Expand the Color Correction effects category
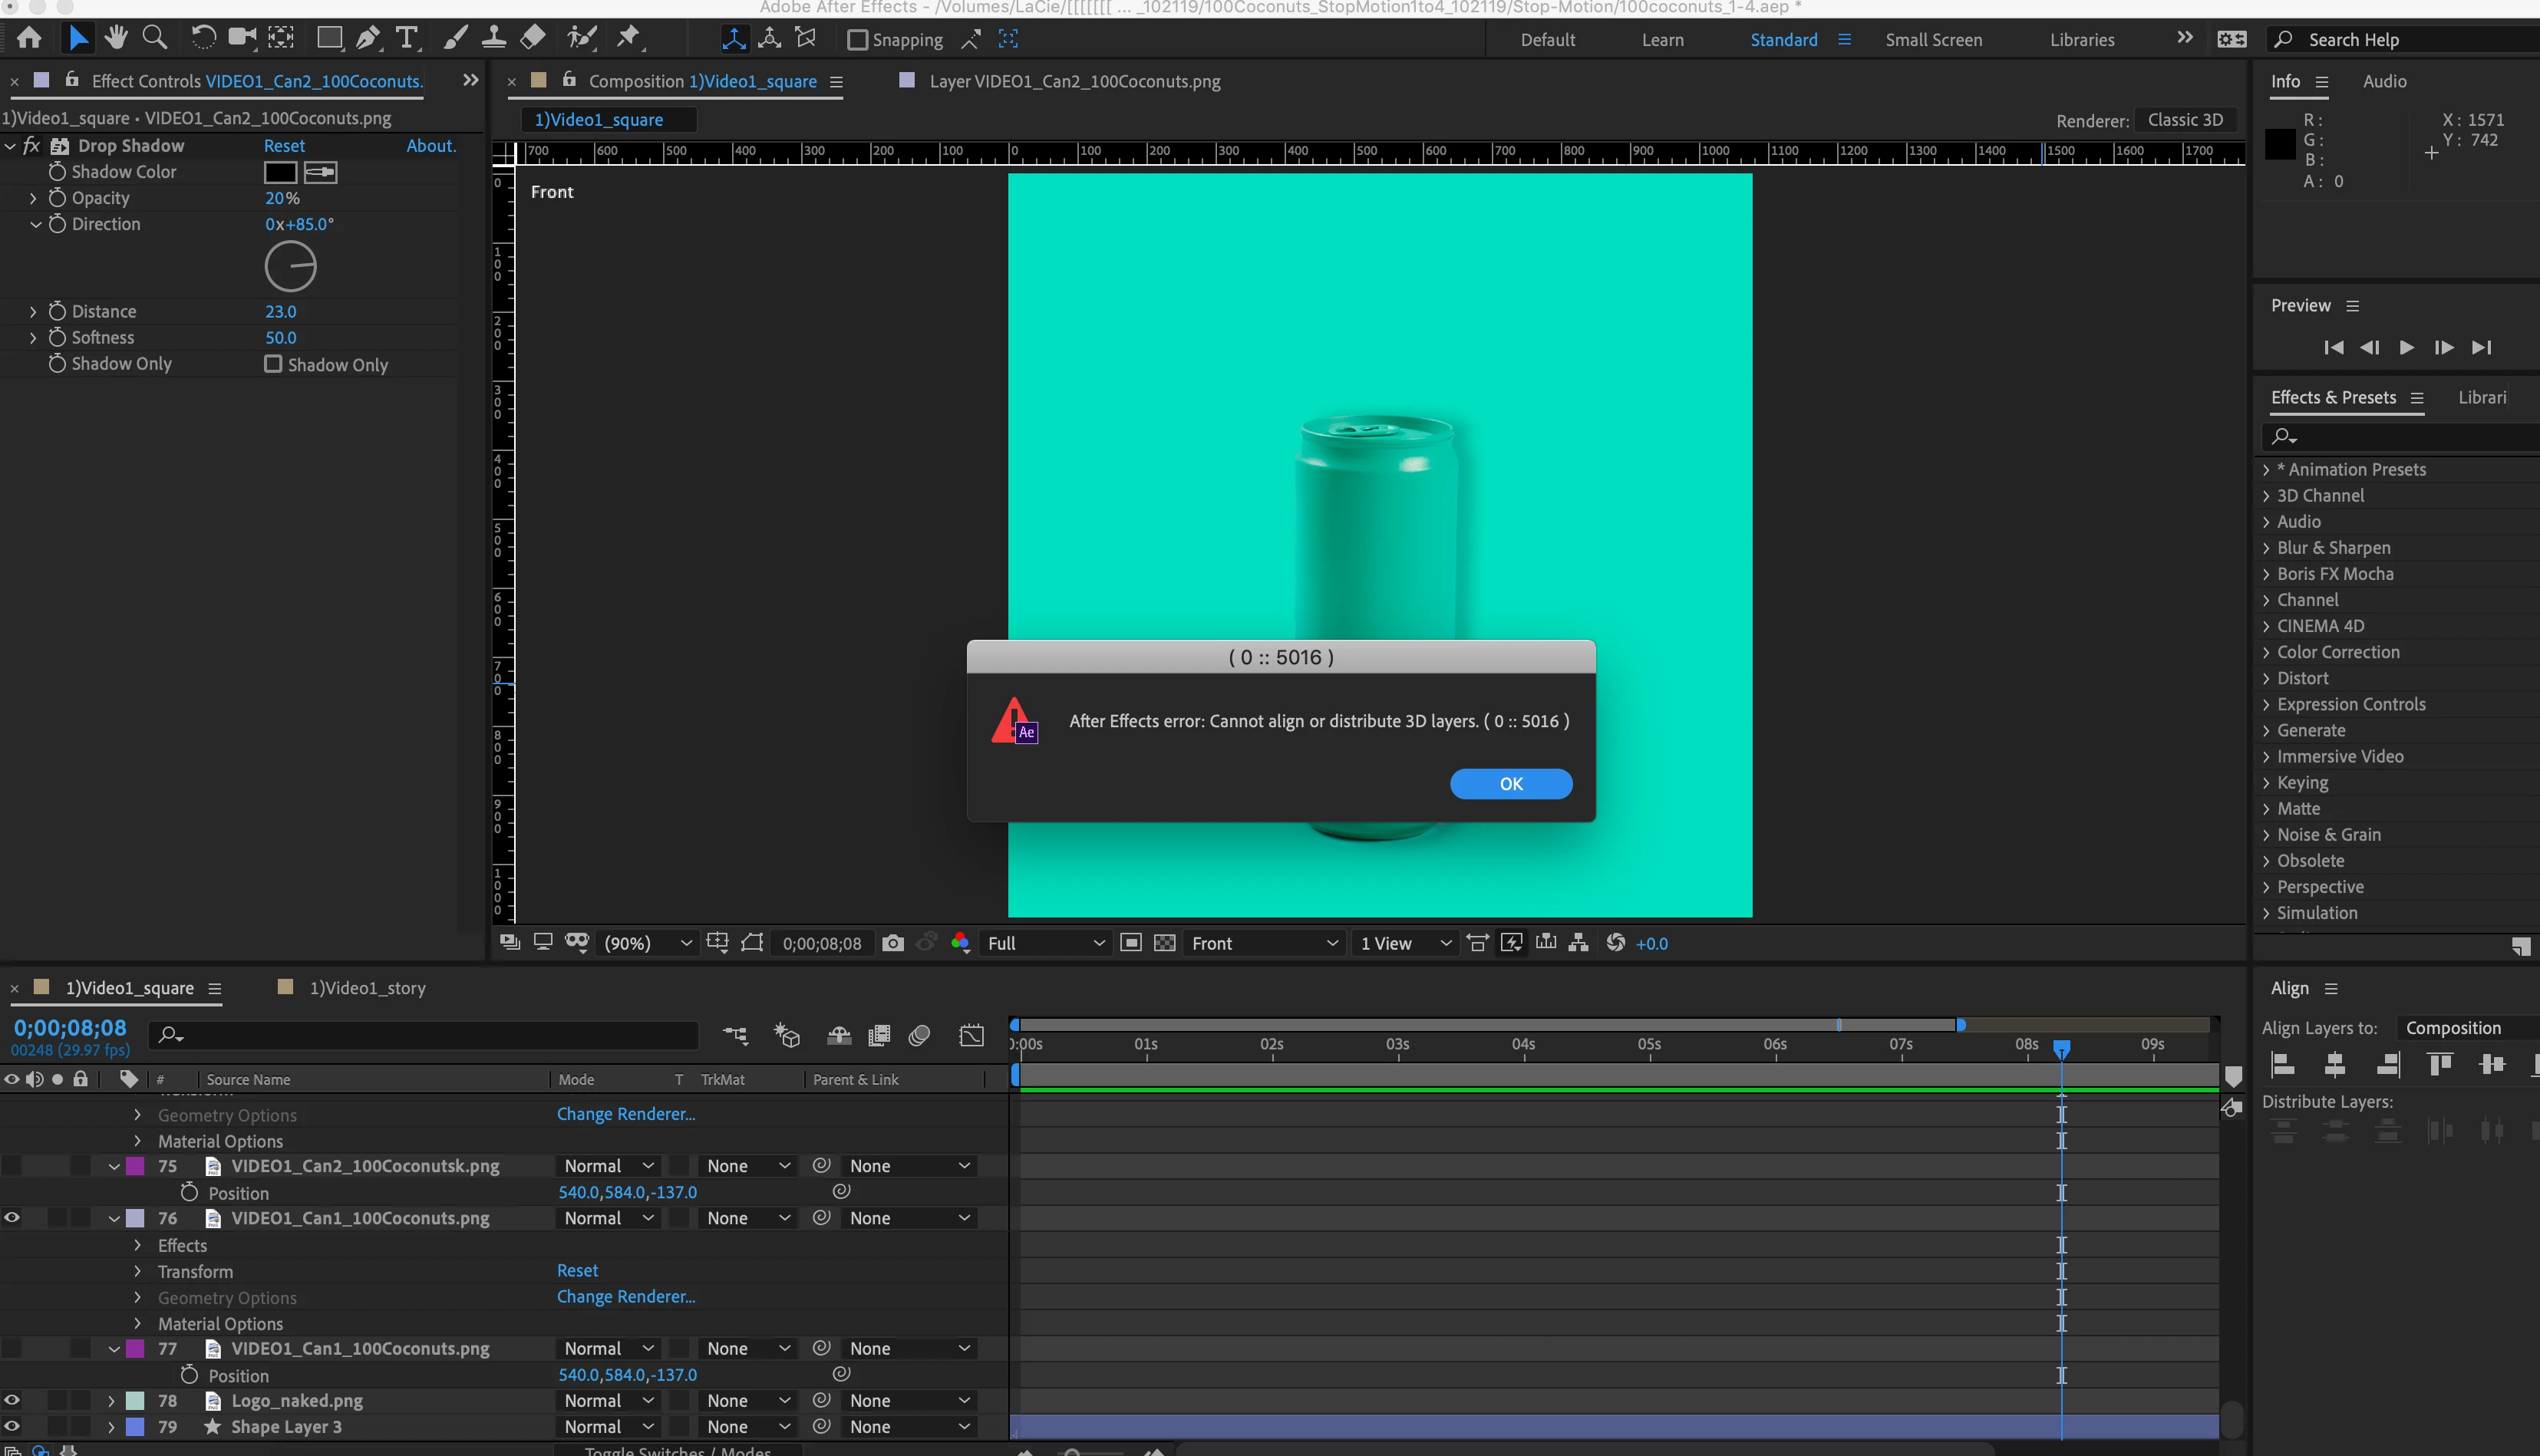The image size is (2540, 1456). (2337, 652)
